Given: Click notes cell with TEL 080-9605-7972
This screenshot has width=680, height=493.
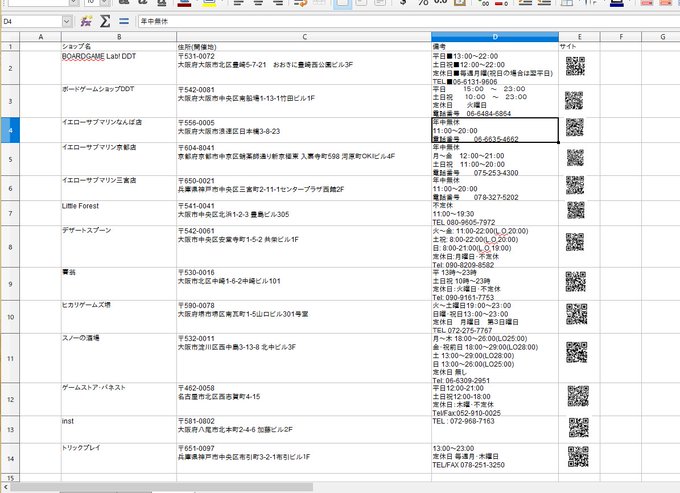Looking at the screenshot, I should pos(495,213).
